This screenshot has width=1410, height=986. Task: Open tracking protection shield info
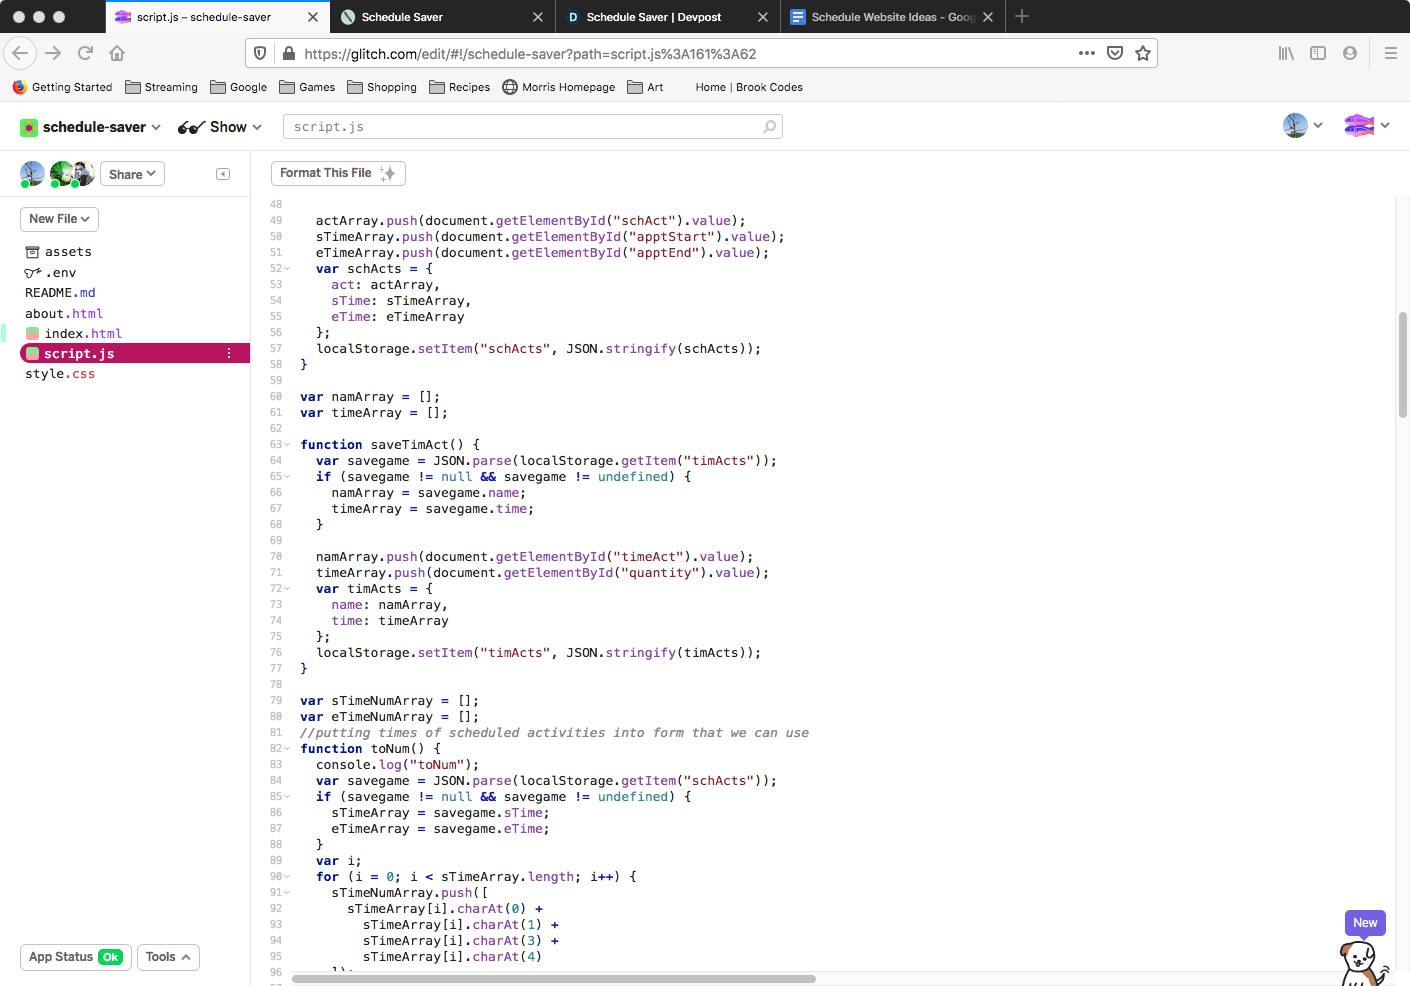pos(260,53)
